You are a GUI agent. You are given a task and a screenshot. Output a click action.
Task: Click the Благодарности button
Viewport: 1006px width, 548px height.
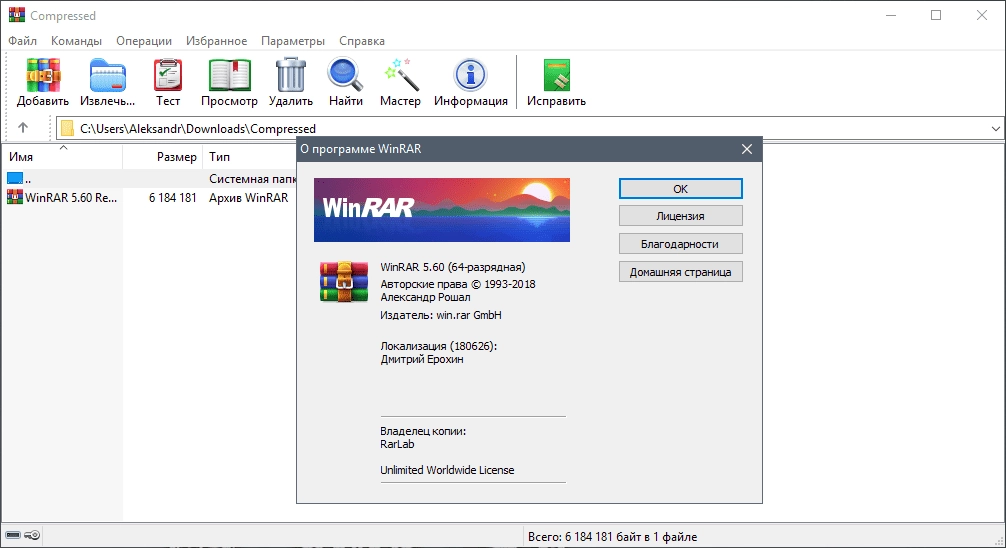[x=681, y=244]
